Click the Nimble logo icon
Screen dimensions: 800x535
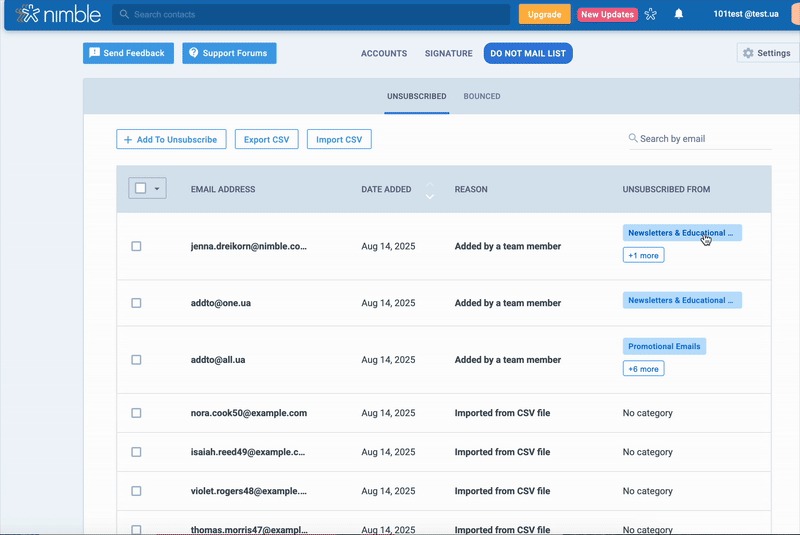point(28,14)
